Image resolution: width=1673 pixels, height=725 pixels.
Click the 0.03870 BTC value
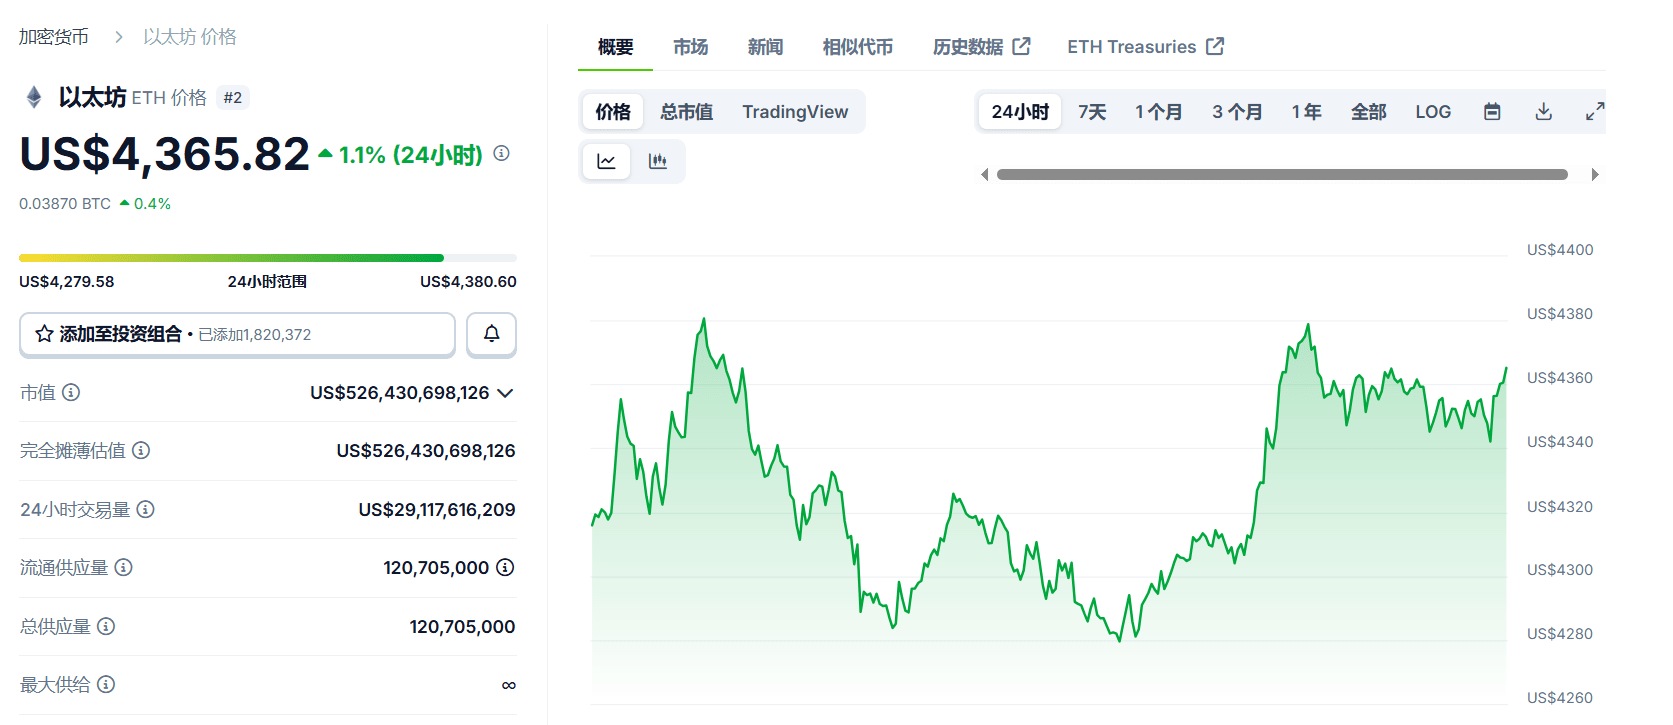click(x=65, y=203)
